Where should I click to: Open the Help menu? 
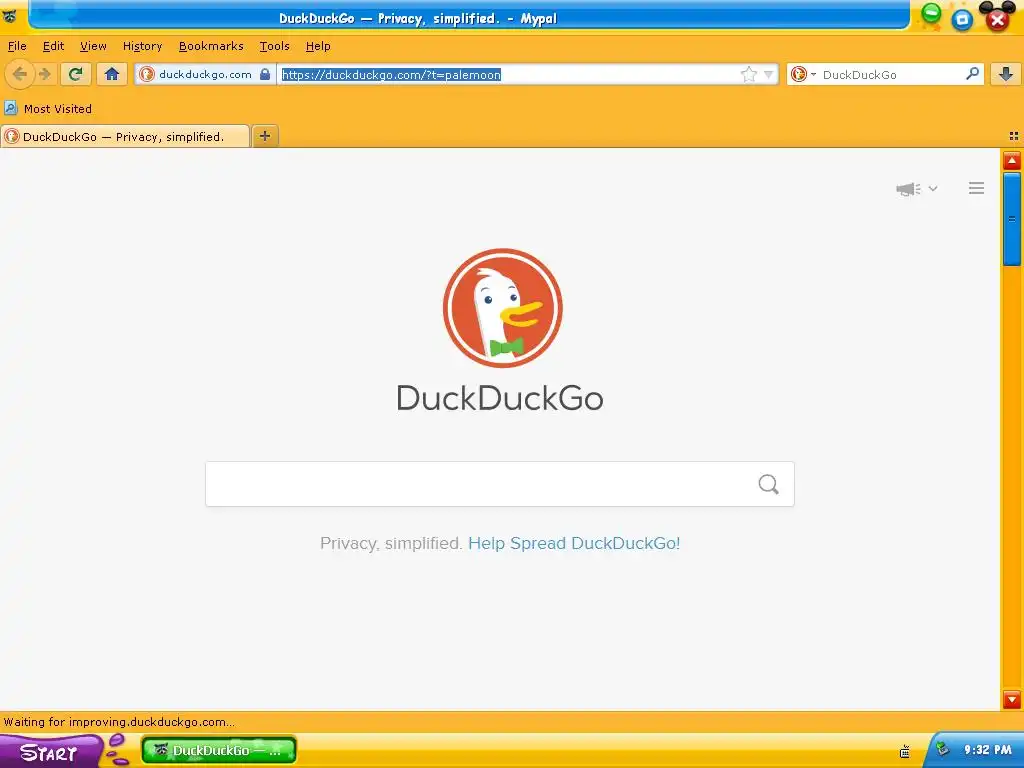(318, 46)
